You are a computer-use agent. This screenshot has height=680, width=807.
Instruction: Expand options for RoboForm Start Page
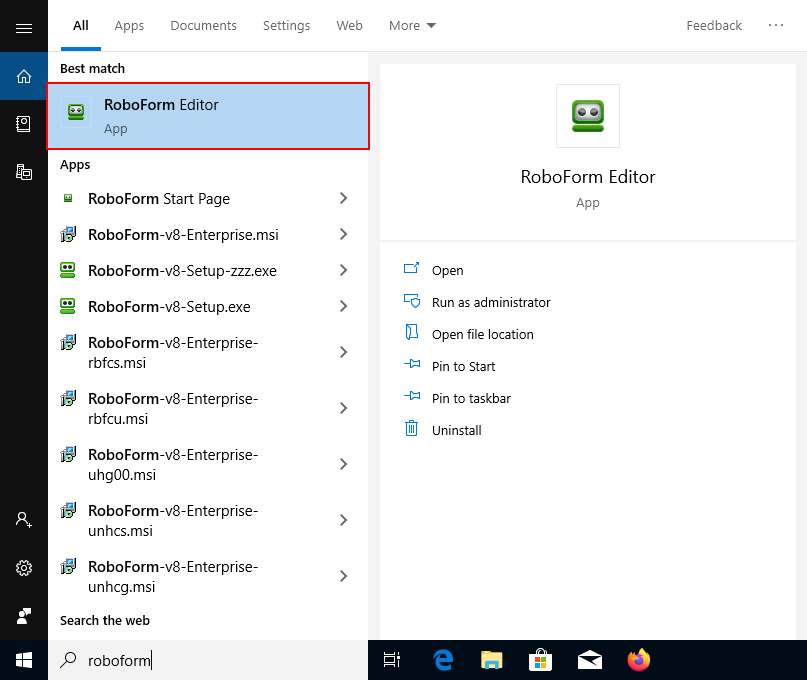click(x=344, y=199)
